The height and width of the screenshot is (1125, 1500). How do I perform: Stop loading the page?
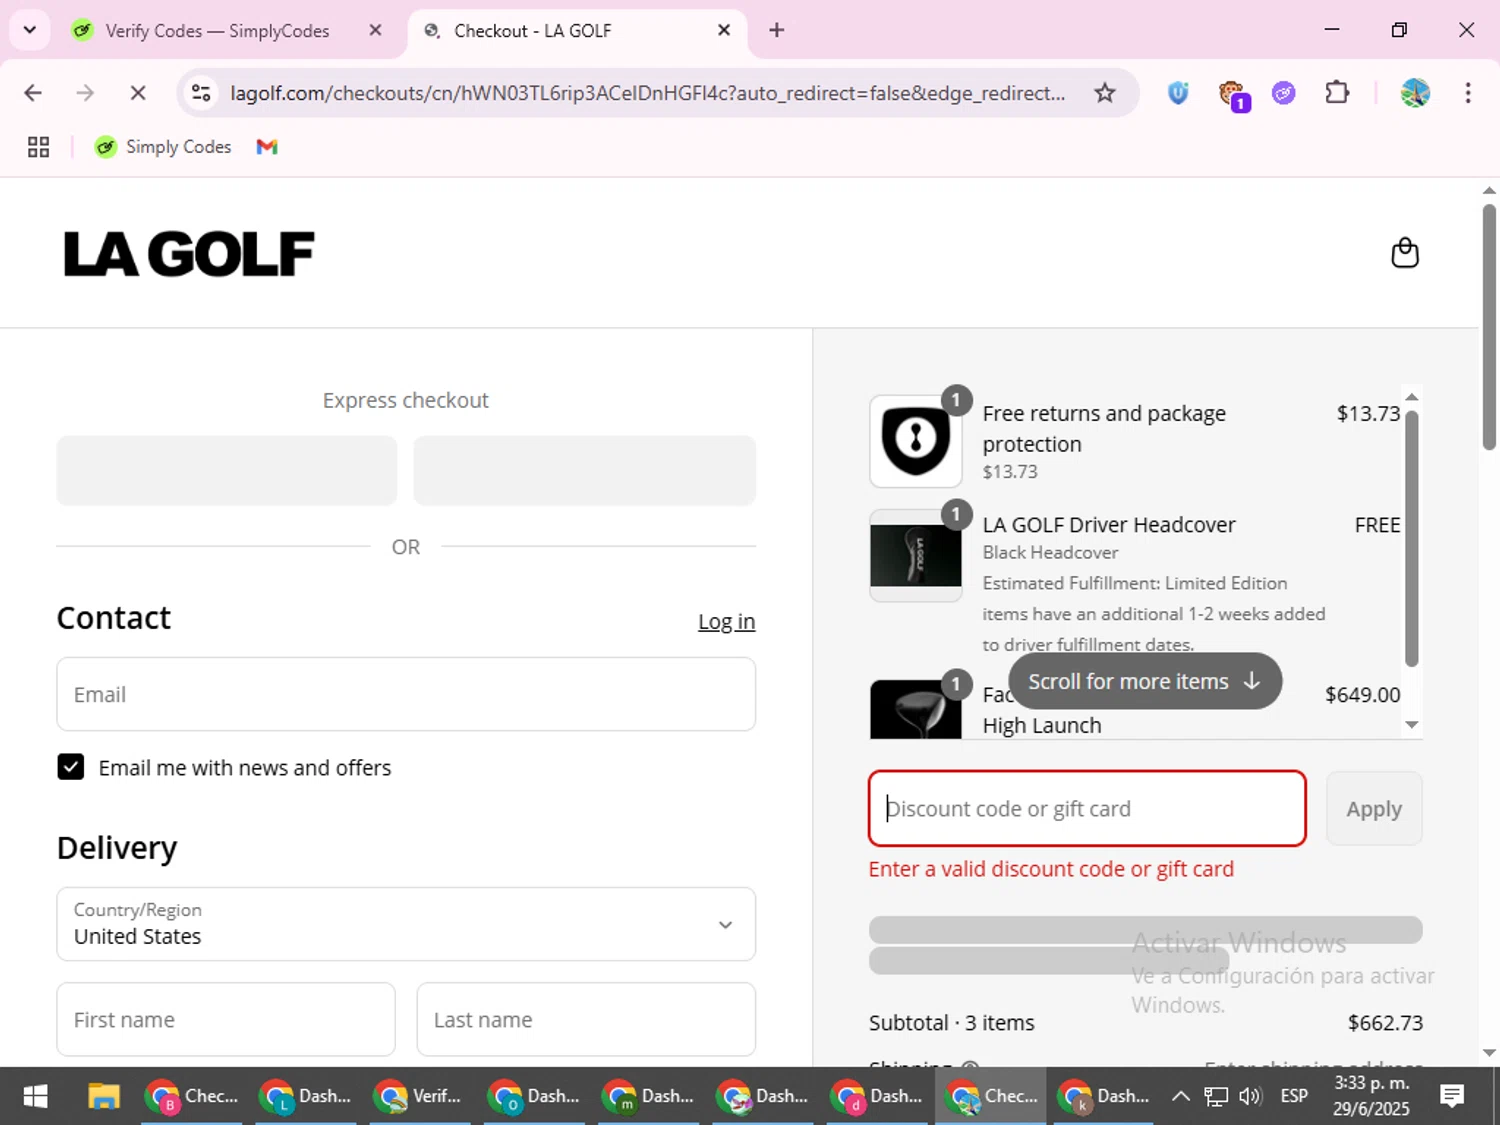coord(138,93)
